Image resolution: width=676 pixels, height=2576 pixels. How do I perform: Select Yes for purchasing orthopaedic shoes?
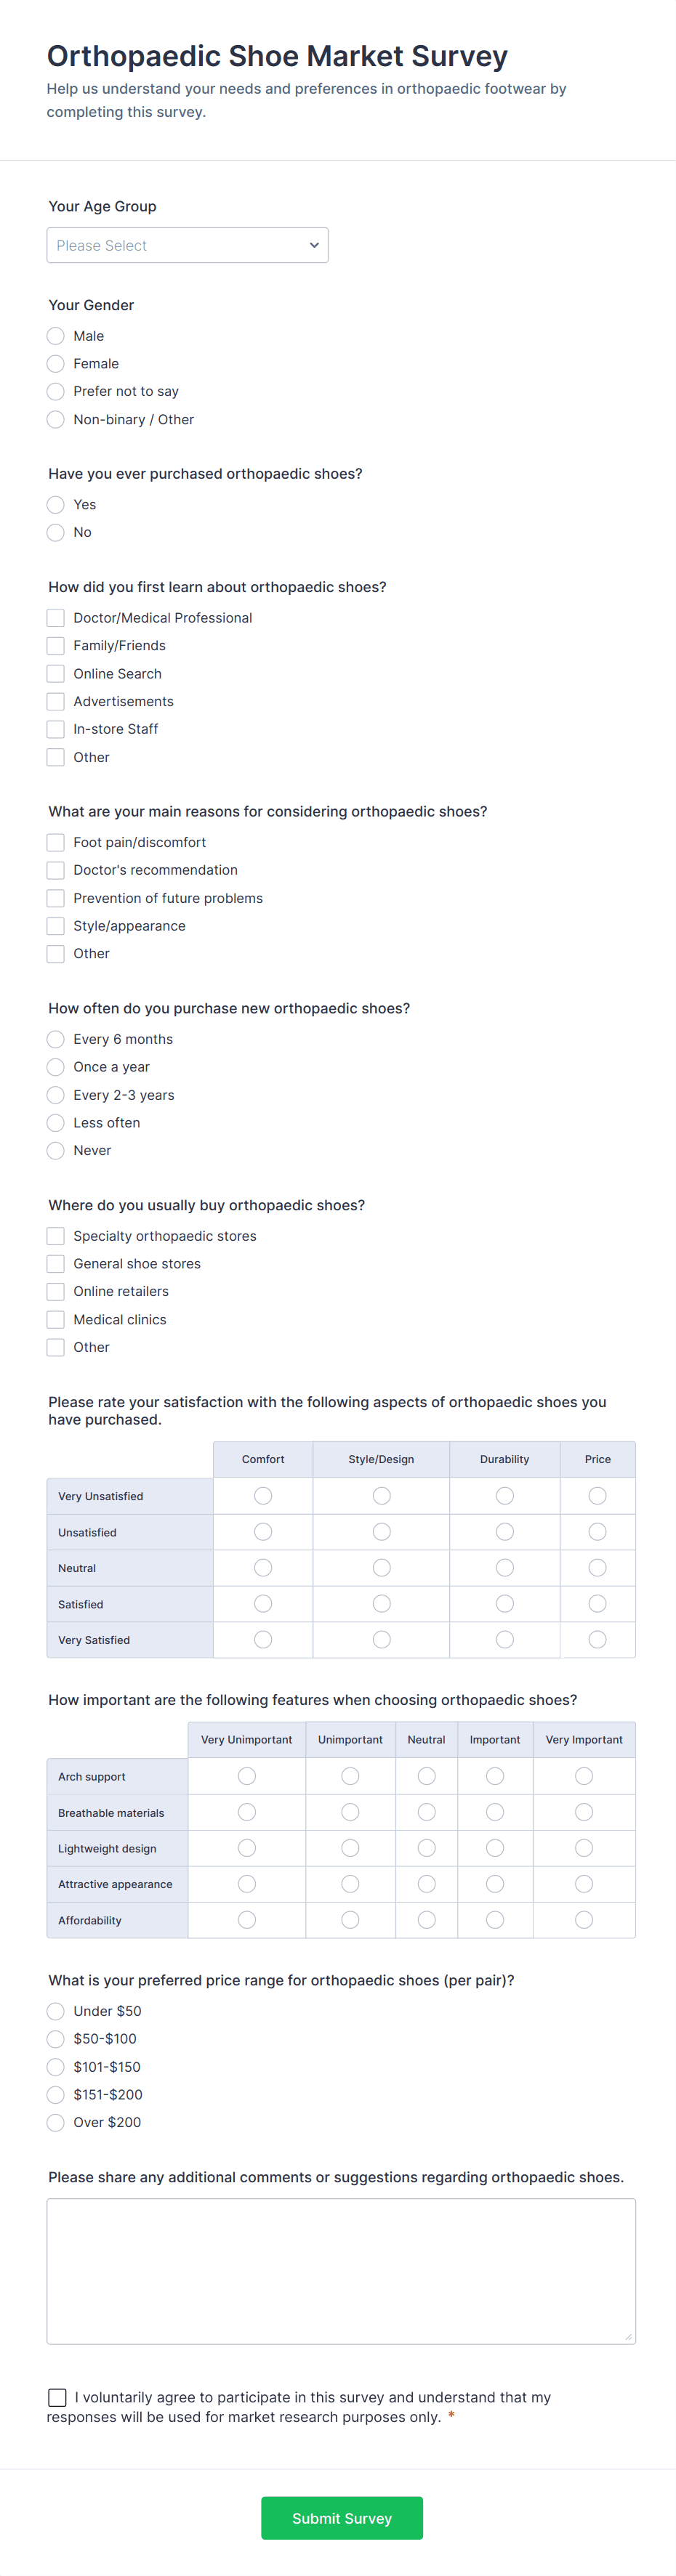(x=55, y=504)
